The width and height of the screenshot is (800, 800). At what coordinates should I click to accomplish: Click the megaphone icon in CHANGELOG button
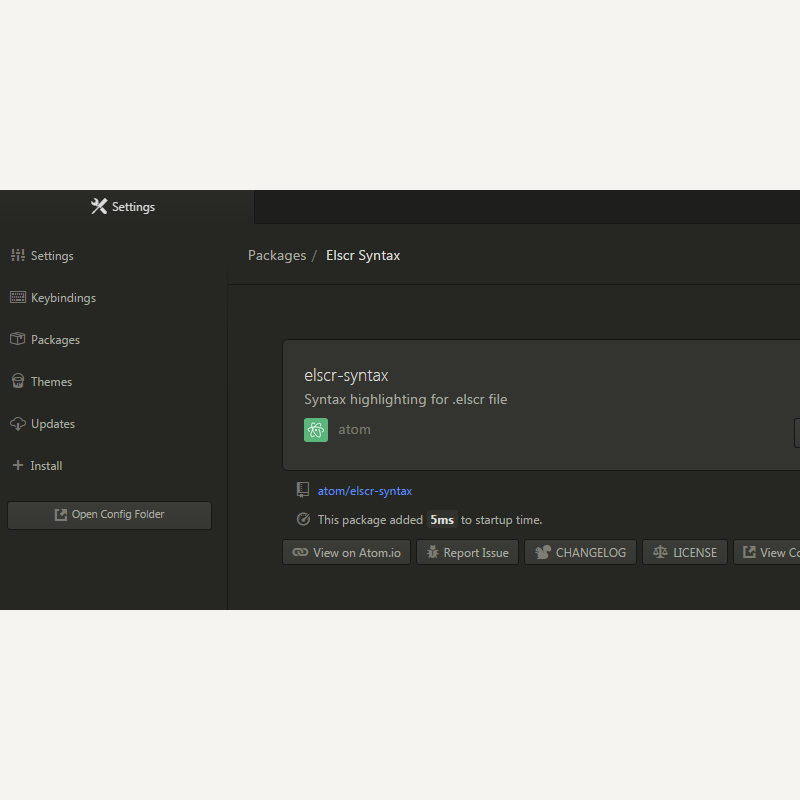541,552
